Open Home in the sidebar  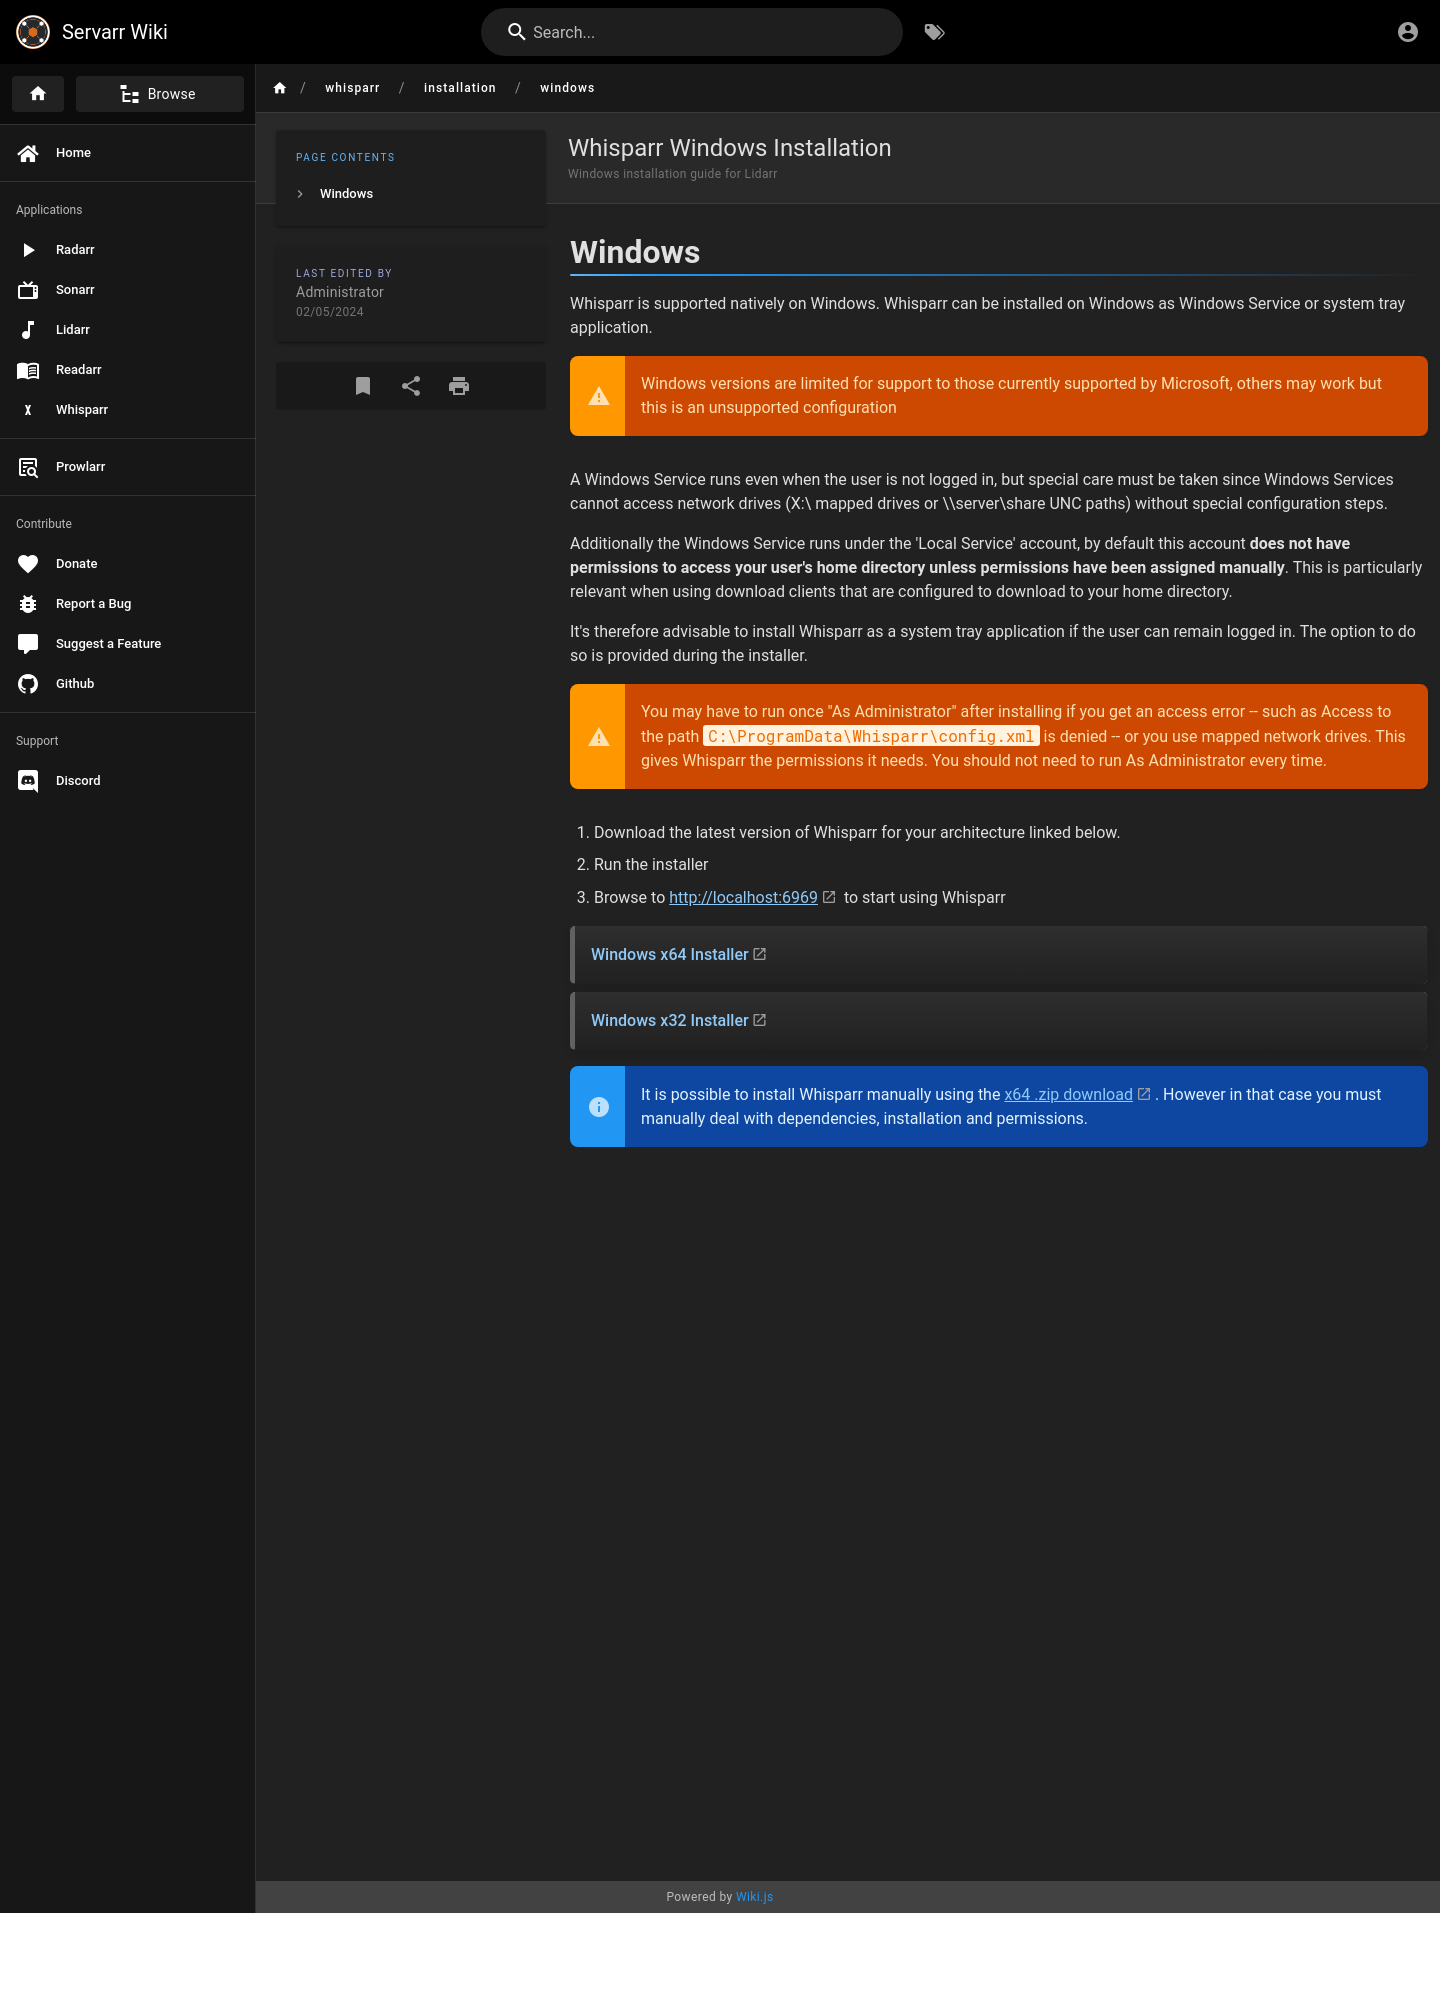pos(128,153)
